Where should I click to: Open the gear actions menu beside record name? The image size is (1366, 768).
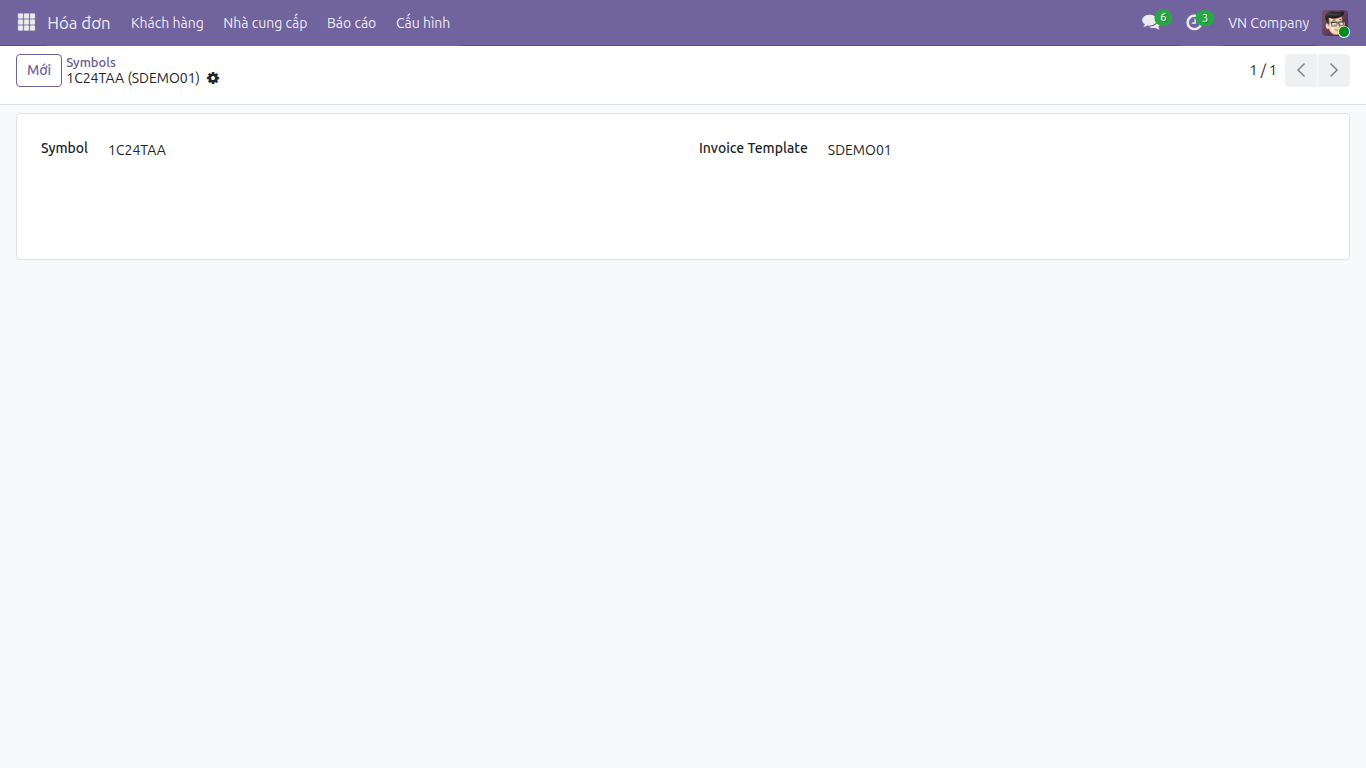(213, 78)
